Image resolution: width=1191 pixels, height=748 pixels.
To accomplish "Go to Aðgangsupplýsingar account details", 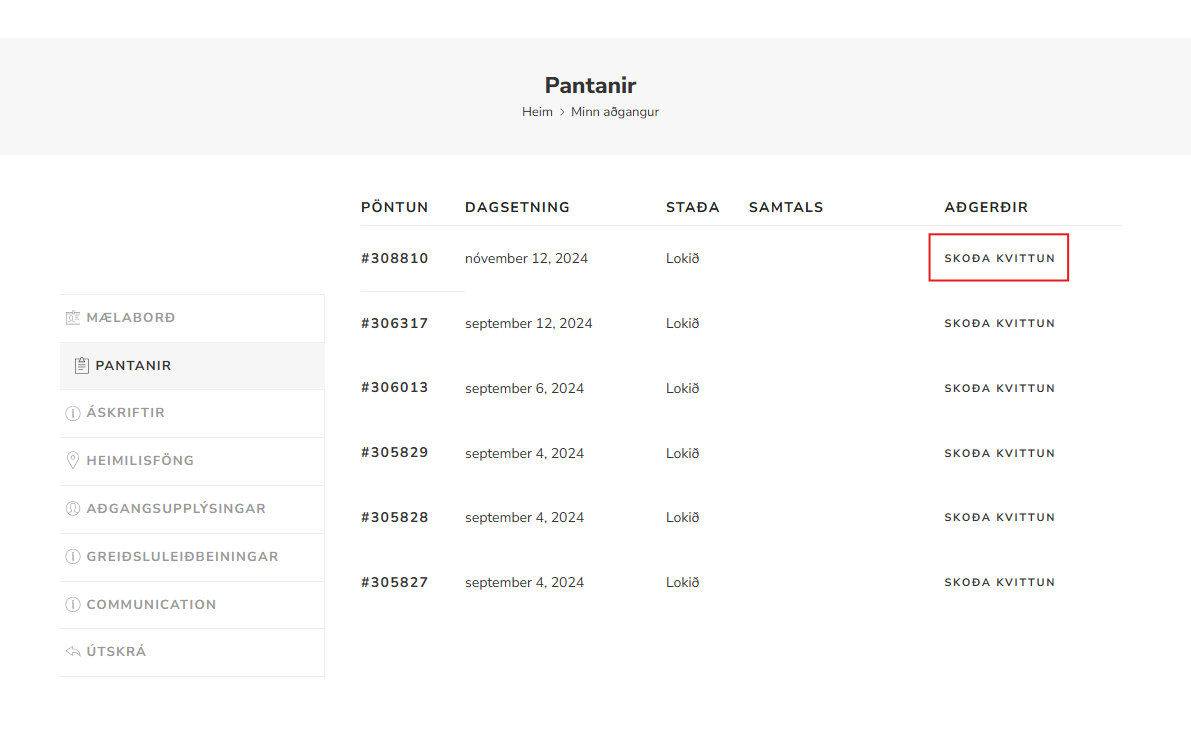I will pos(176,509).
